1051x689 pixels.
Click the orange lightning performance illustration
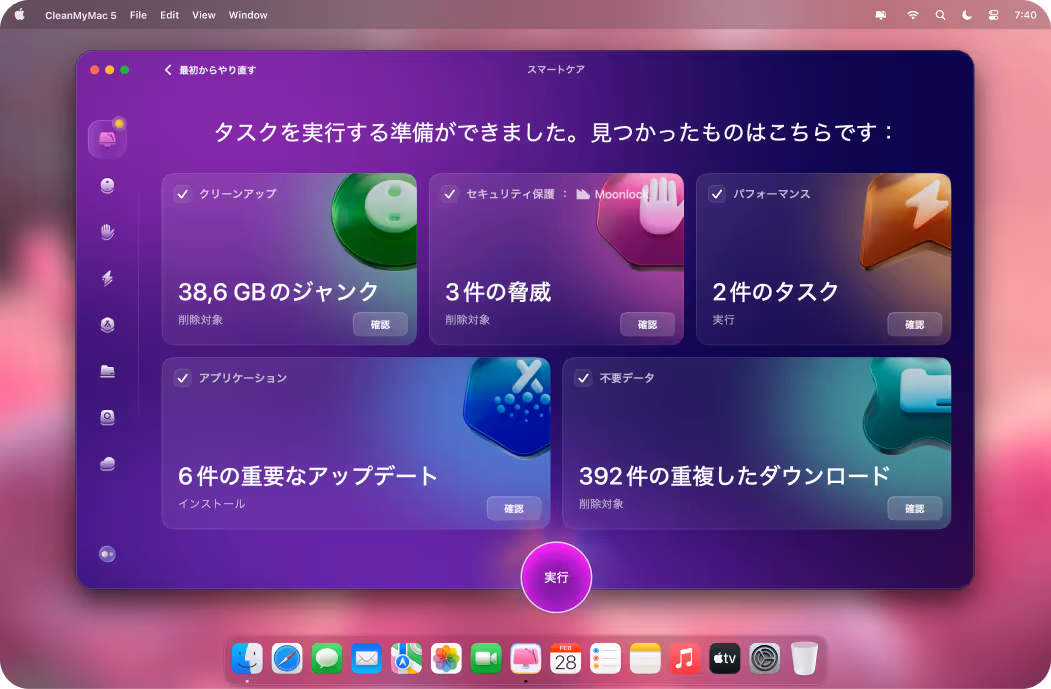pyautogui.click(x=906, y=221)
